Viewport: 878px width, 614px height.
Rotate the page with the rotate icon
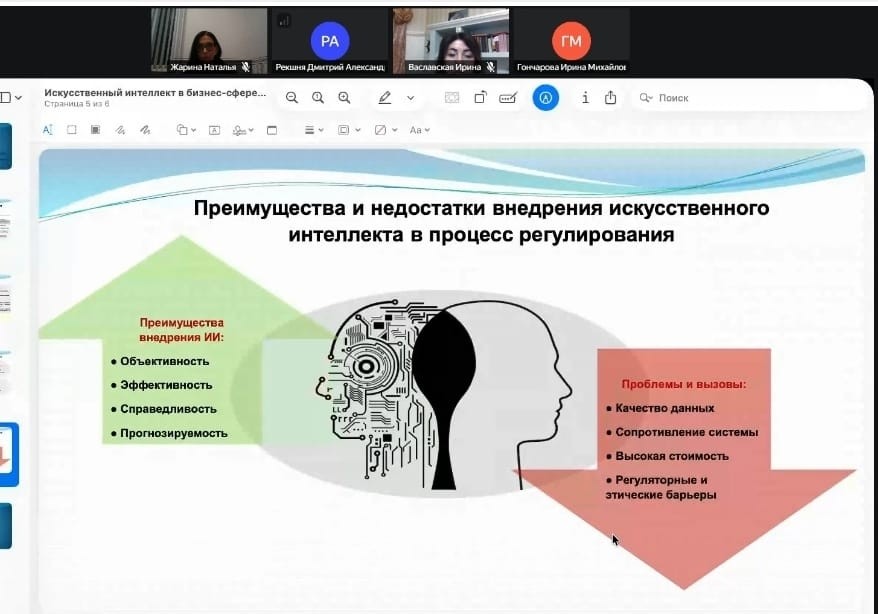pos(480,98)
